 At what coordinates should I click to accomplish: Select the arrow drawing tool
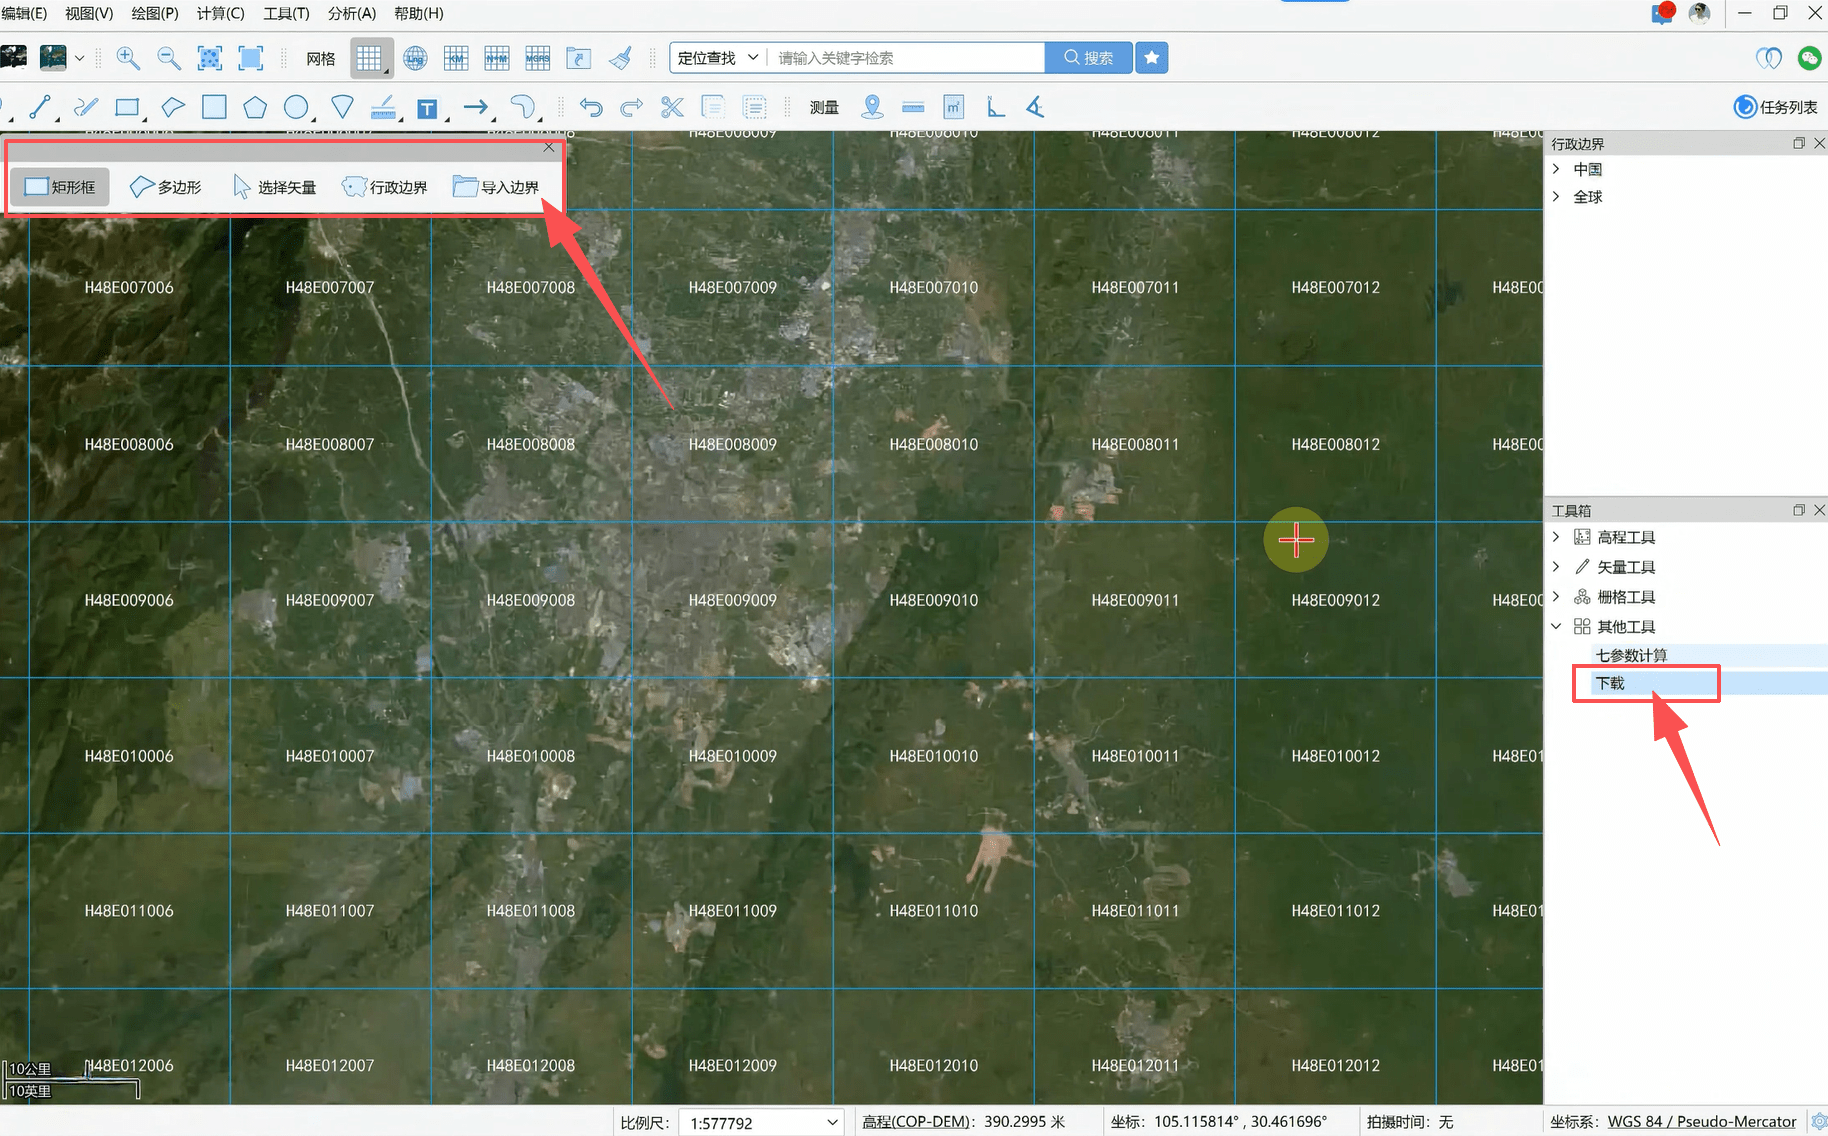click(477, 107)
